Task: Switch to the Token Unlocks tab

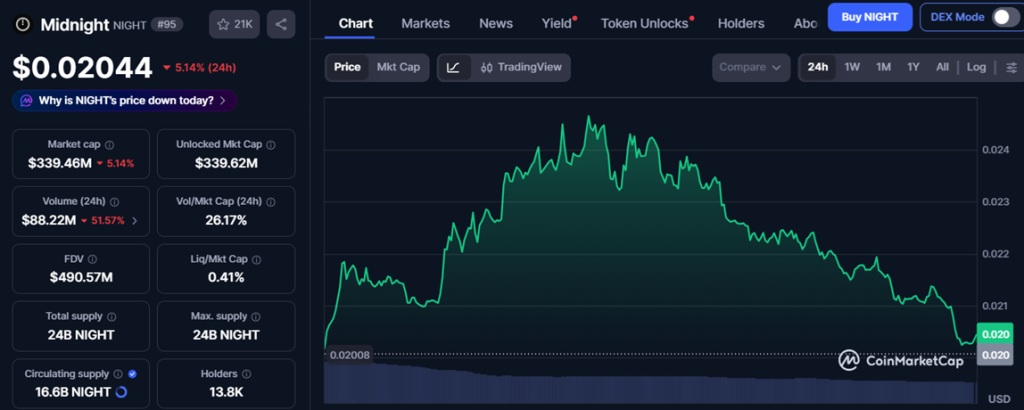Action: (x=646, y=24)
